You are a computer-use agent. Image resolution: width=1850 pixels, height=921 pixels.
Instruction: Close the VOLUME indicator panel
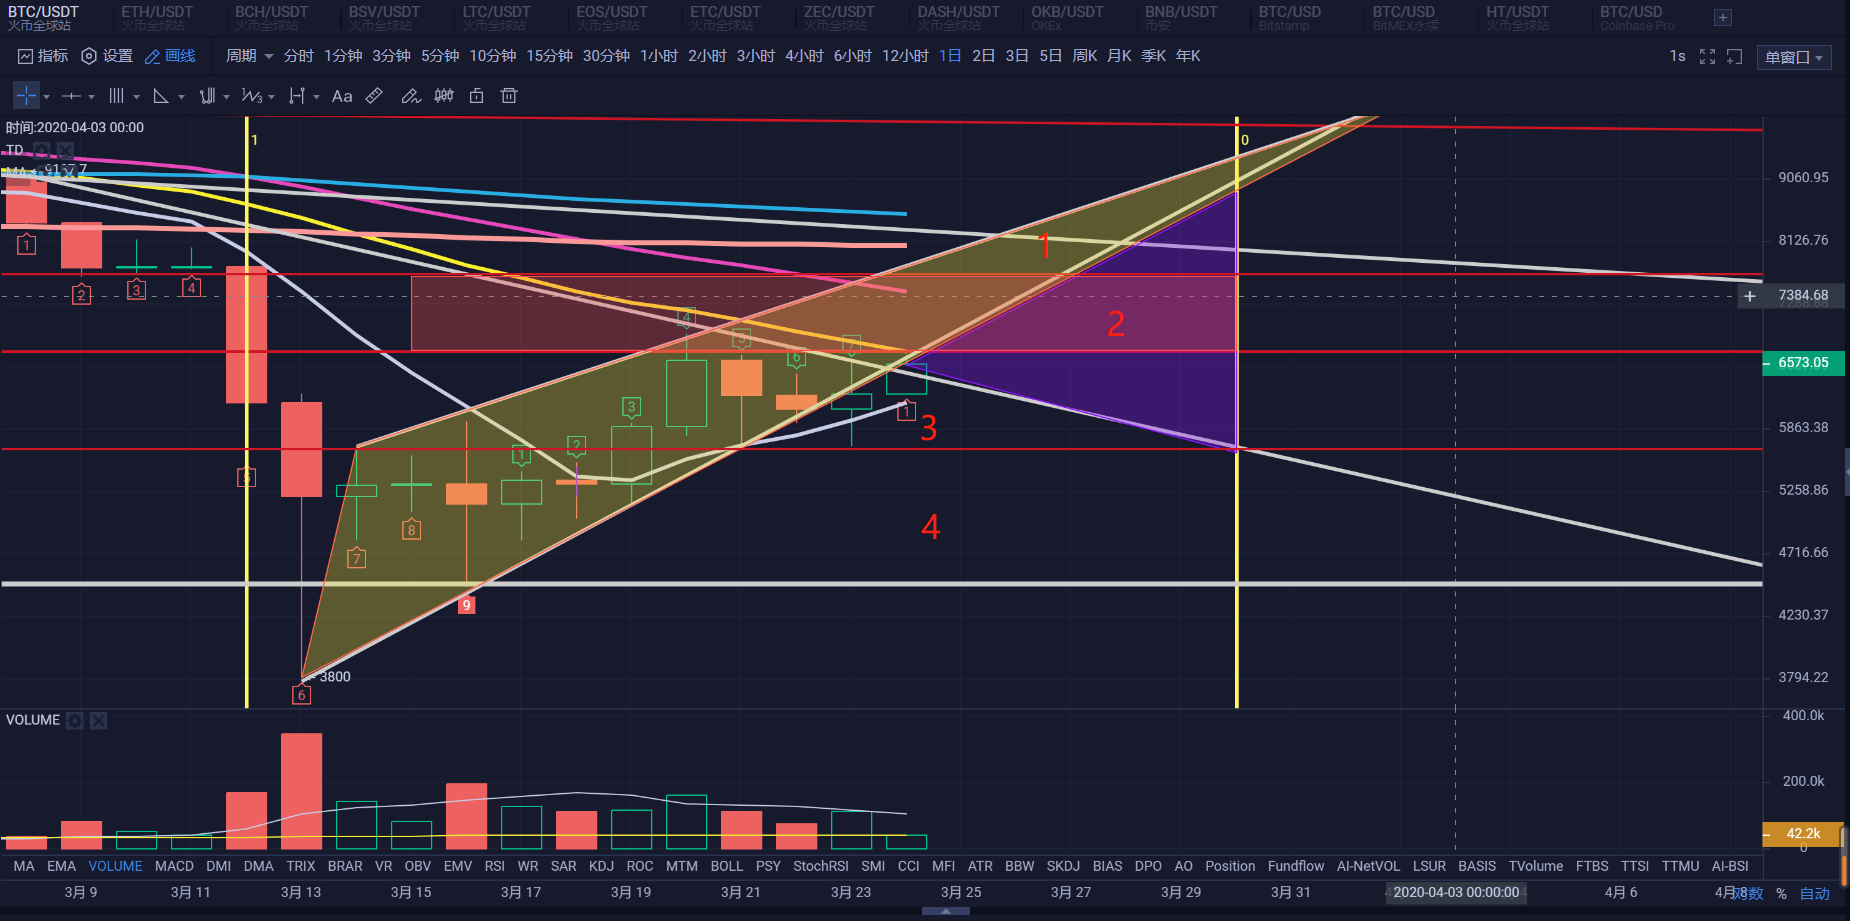point(98,720)
